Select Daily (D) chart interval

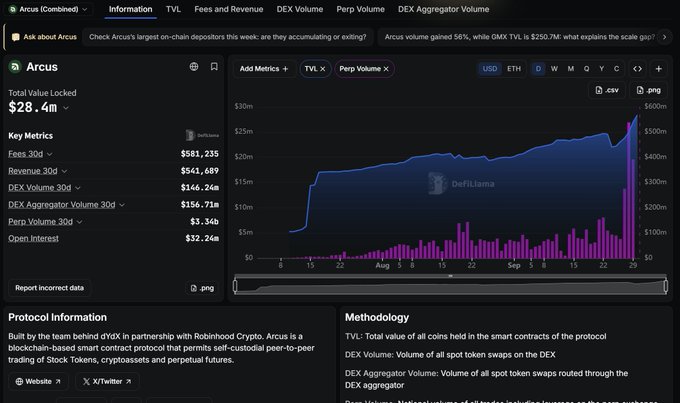[538, 69]
